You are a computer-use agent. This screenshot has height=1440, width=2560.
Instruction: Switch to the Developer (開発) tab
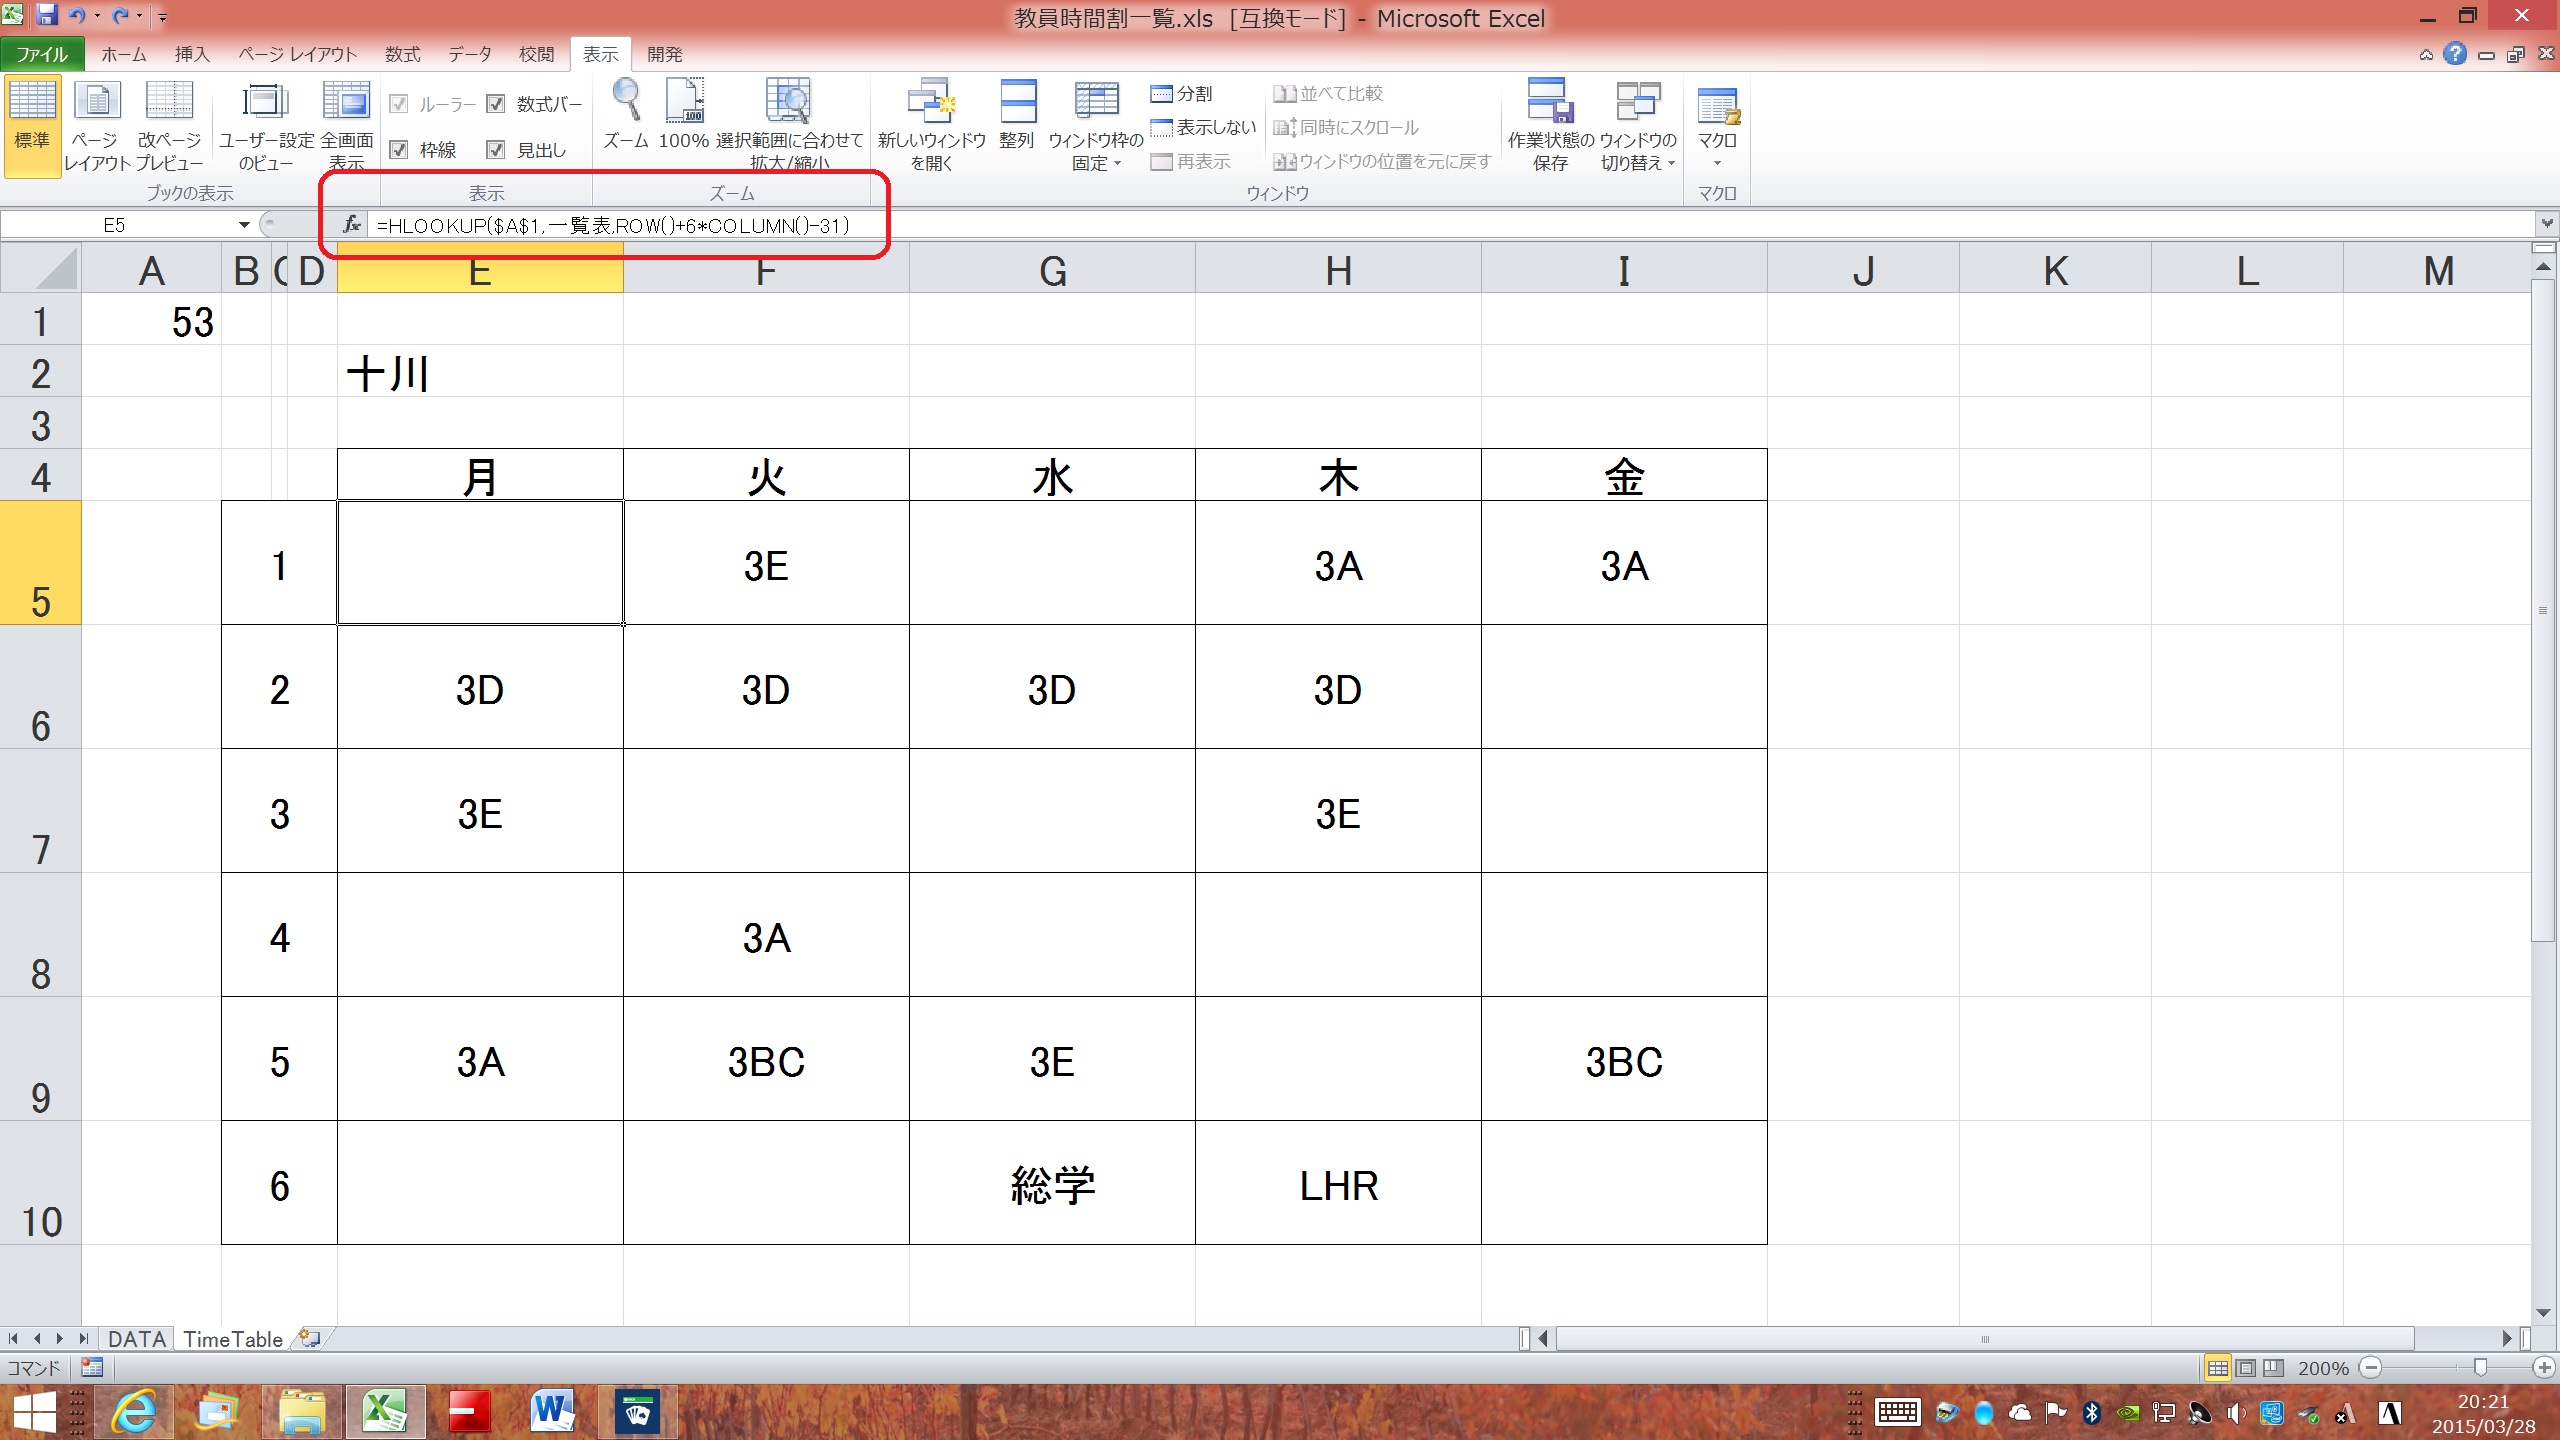(665, 54)
